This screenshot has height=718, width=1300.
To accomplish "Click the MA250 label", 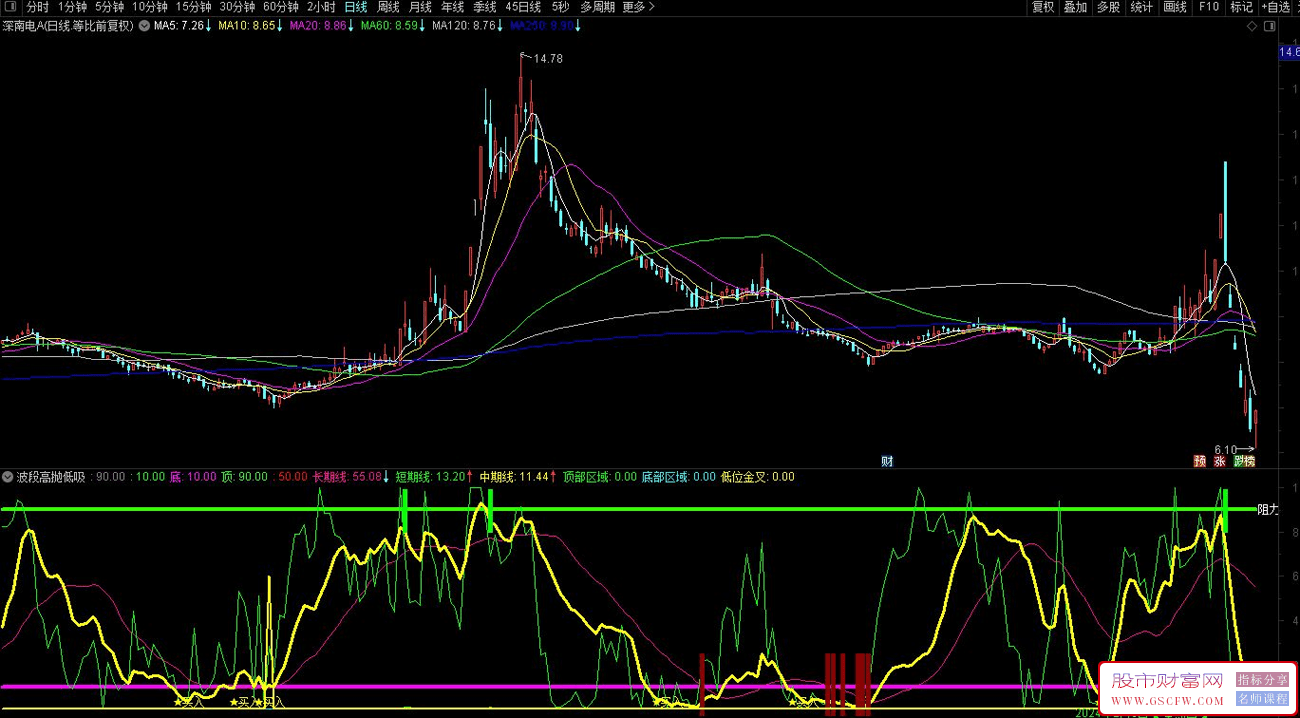I will coord(544,26).
